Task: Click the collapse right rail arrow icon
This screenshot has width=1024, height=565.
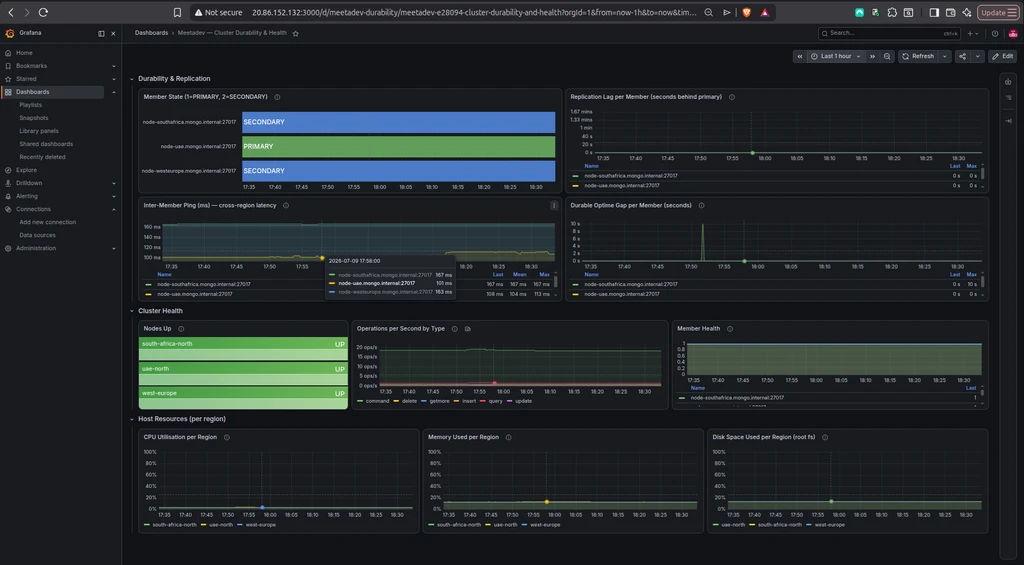Action: [1008, 121]
